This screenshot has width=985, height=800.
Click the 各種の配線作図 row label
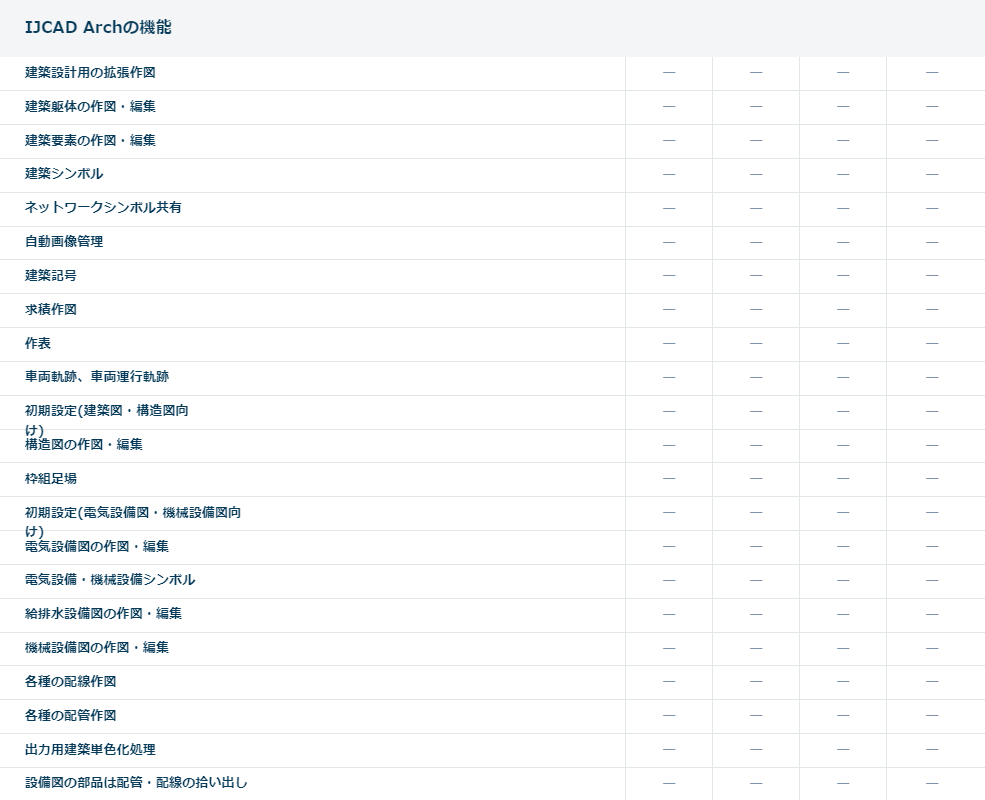coord(71,682)
